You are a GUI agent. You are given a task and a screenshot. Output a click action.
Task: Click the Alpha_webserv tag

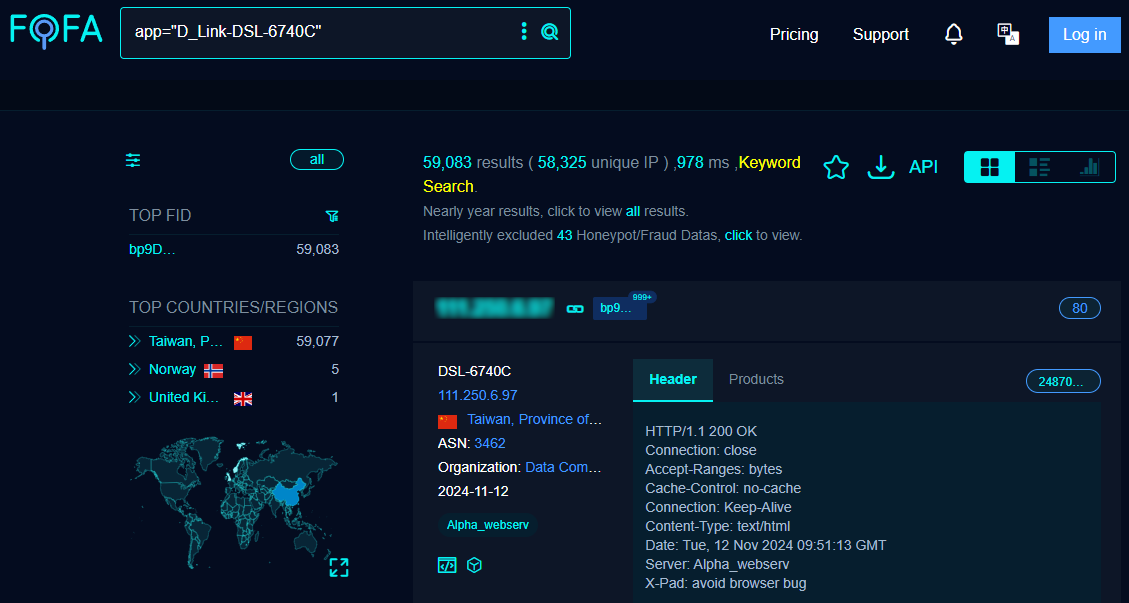[487, 525]
